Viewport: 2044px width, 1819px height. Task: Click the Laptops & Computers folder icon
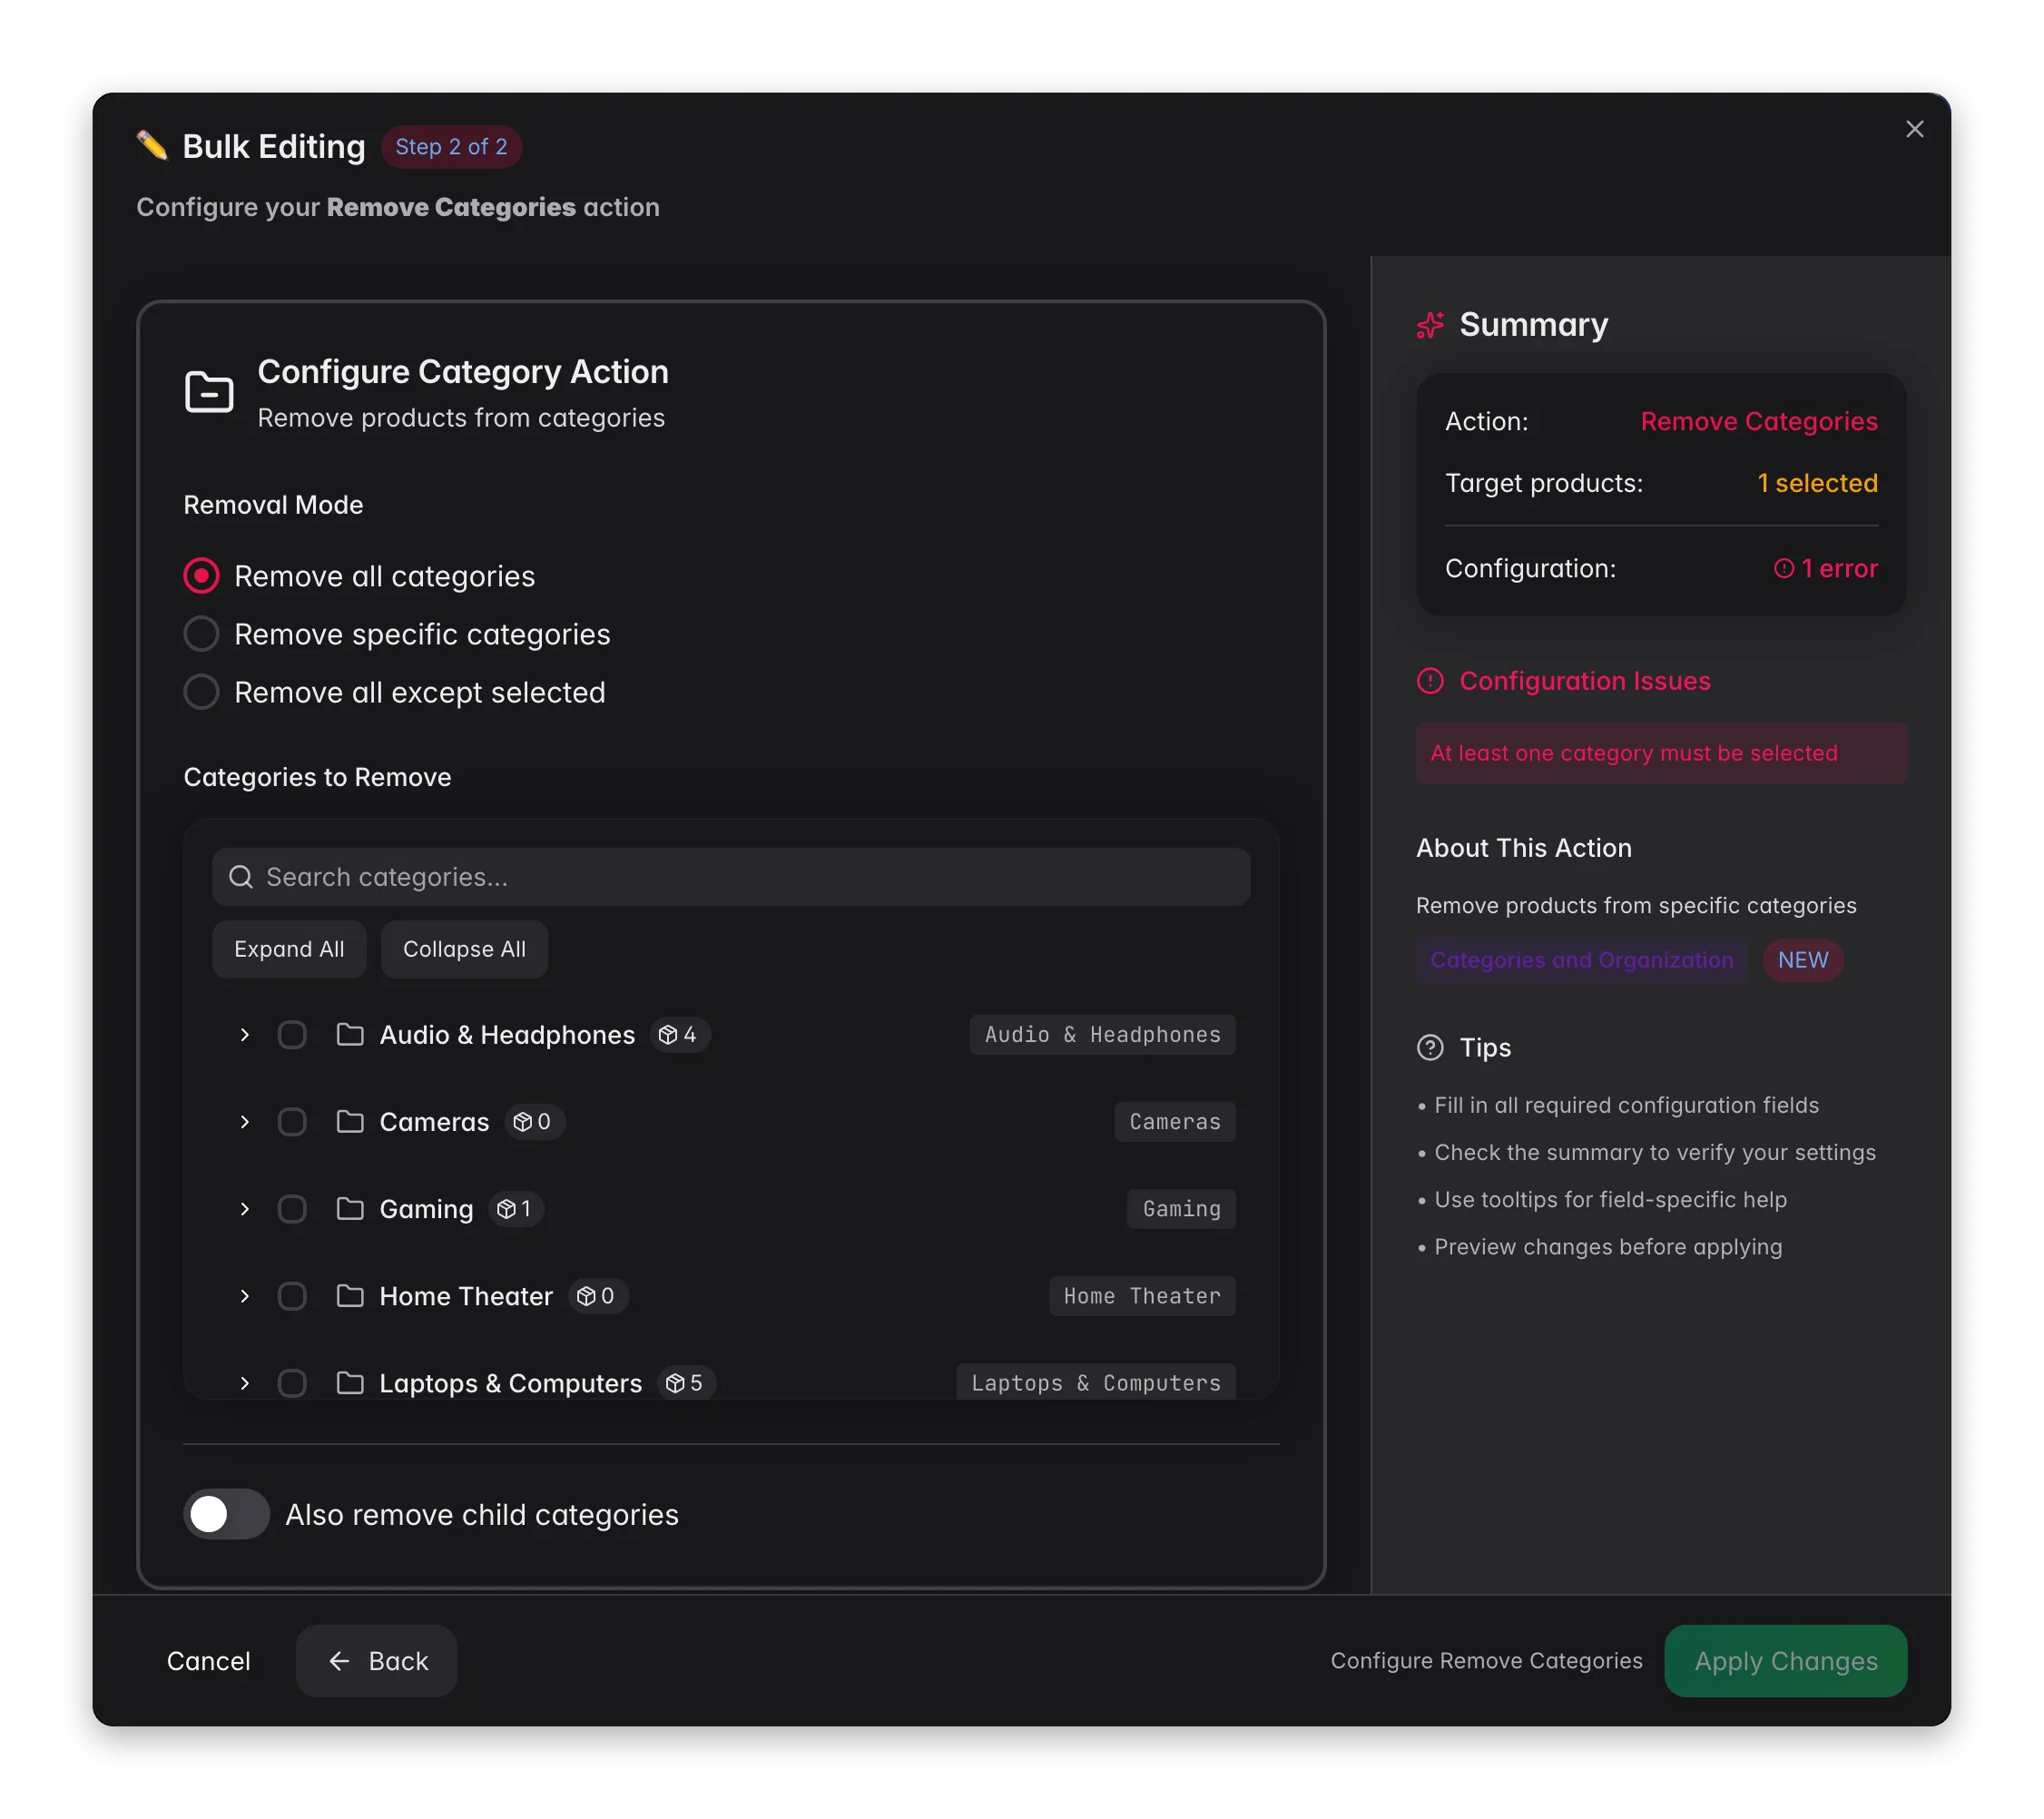coord(350,1382)
